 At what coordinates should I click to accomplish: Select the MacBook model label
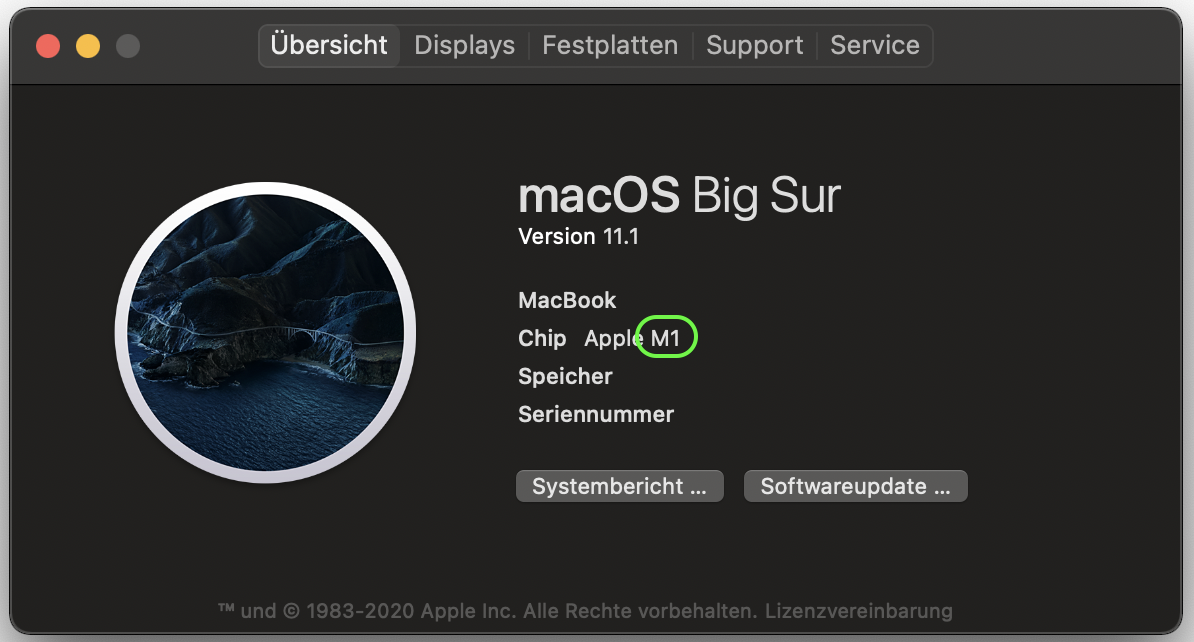click(567, 300)
